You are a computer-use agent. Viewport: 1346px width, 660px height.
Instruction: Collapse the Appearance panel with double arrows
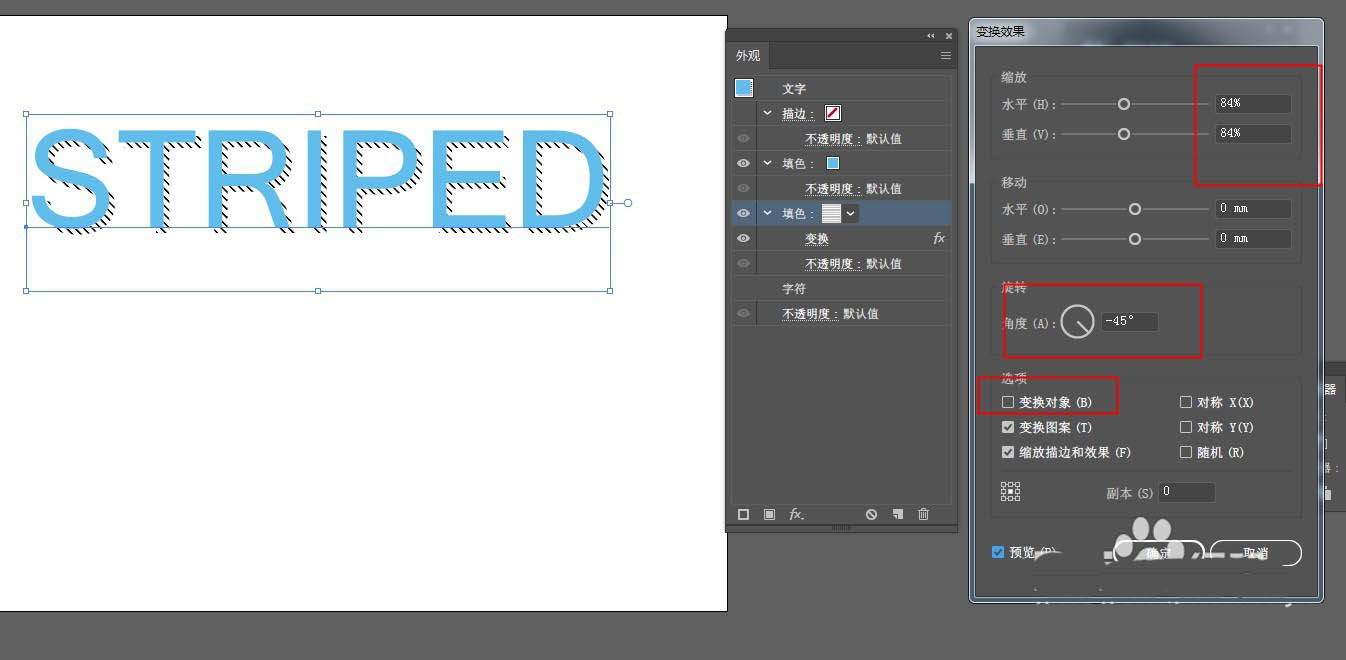pyautogui.click(x=931, y=36)
